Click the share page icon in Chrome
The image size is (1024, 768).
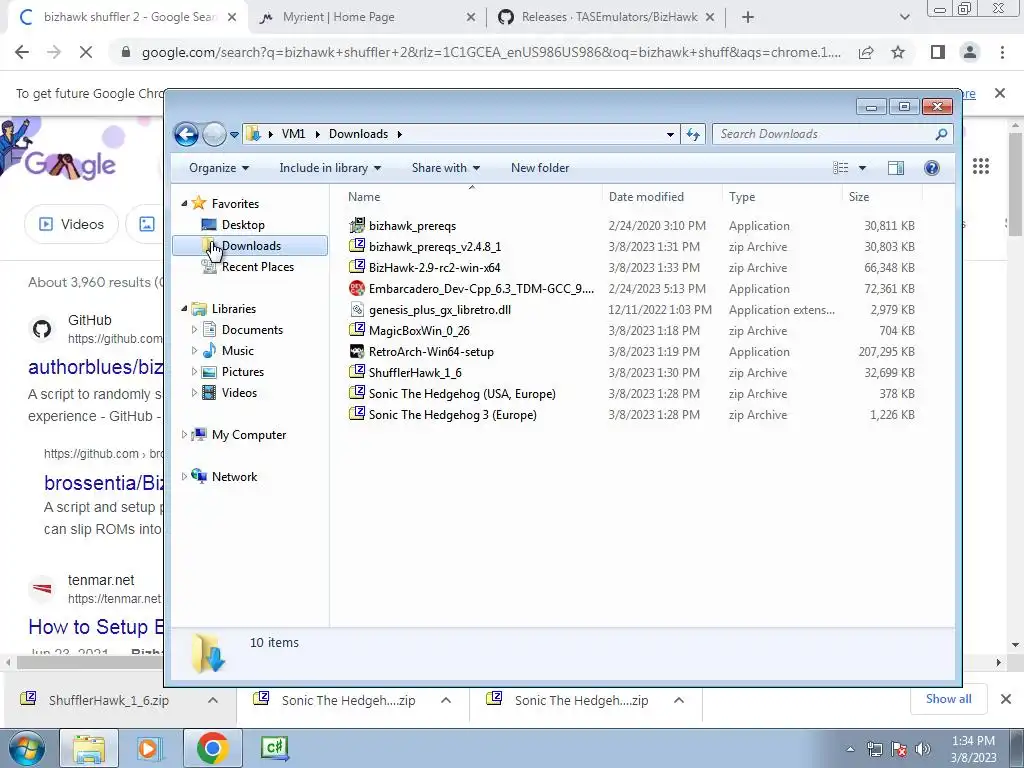866,52
